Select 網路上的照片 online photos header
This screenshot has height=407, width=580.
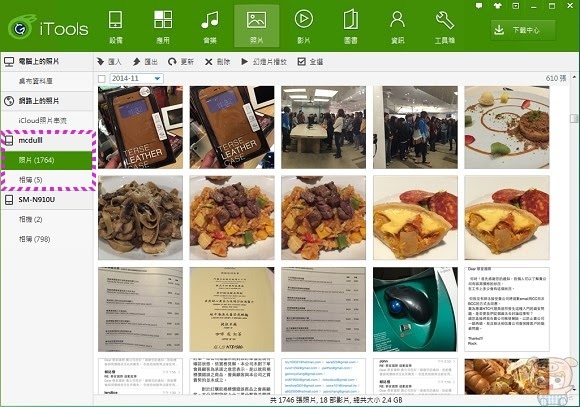(x=47, y=101)
